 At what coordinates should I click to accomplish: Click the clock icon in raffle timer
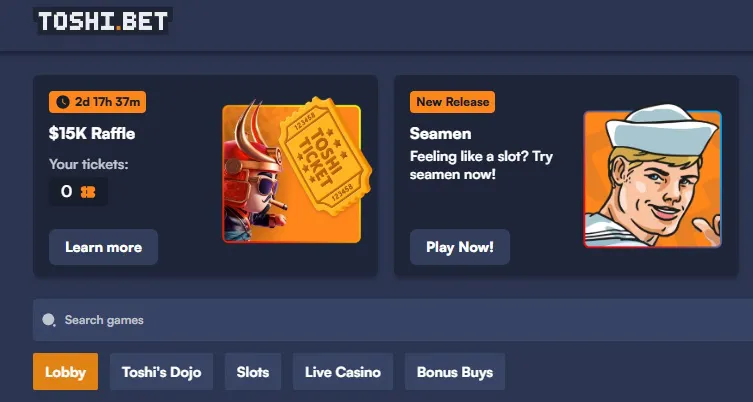62,102
